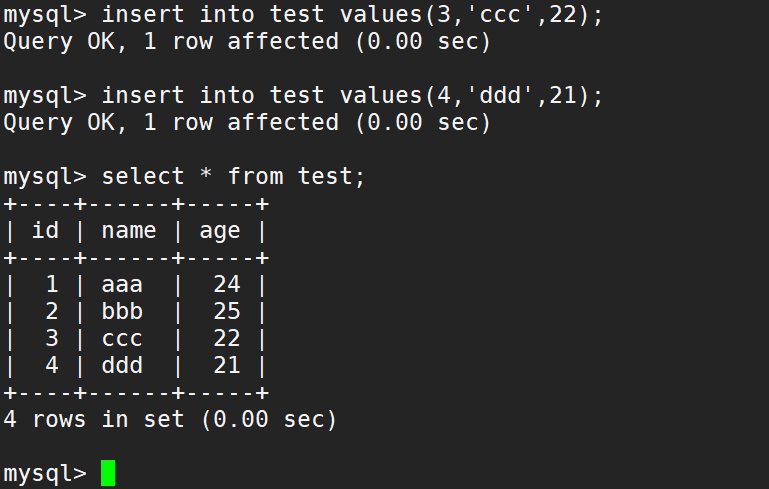The width and height of the screenshot is (769, 489).
Task: Click id value 2 in the table
Action: coord(52,312)
